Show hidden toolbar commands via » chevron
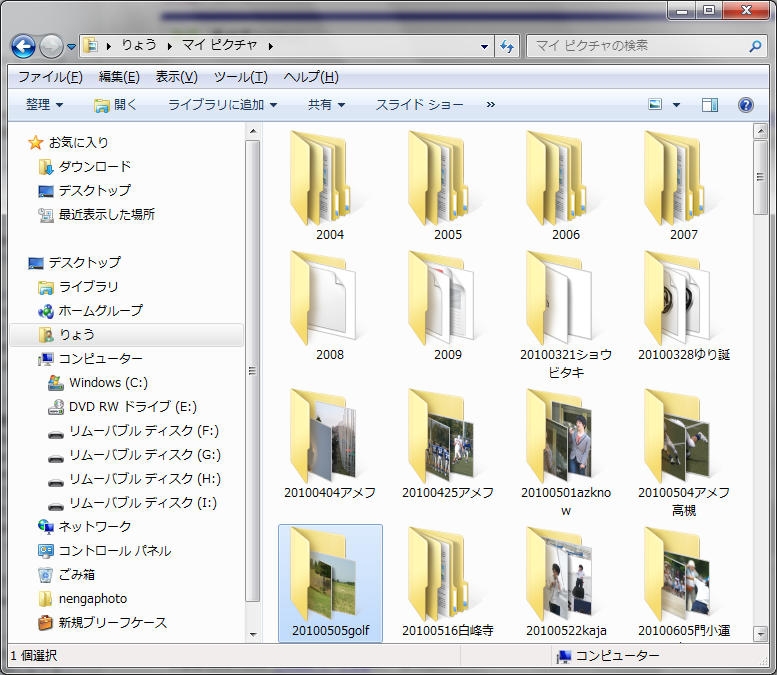Image resolution: width=777 pixels, height=675 pixels. tap(490, 105)
